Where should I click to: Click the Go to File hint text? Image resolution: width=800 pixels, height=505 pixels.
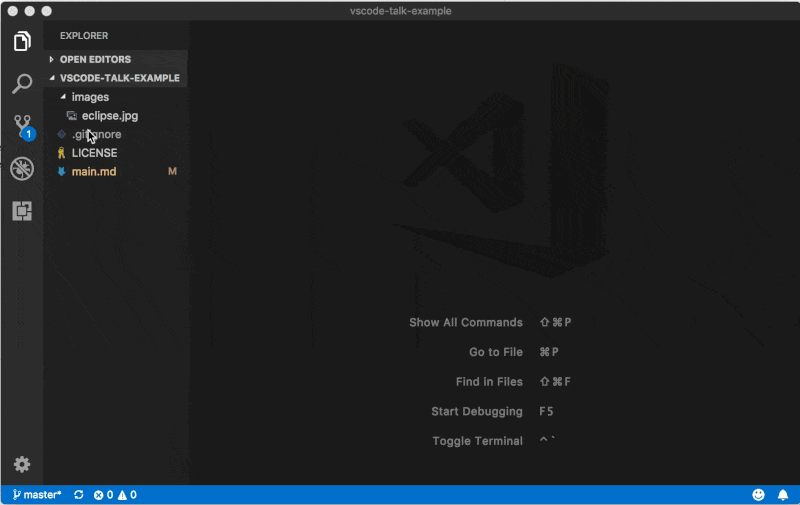496,352
